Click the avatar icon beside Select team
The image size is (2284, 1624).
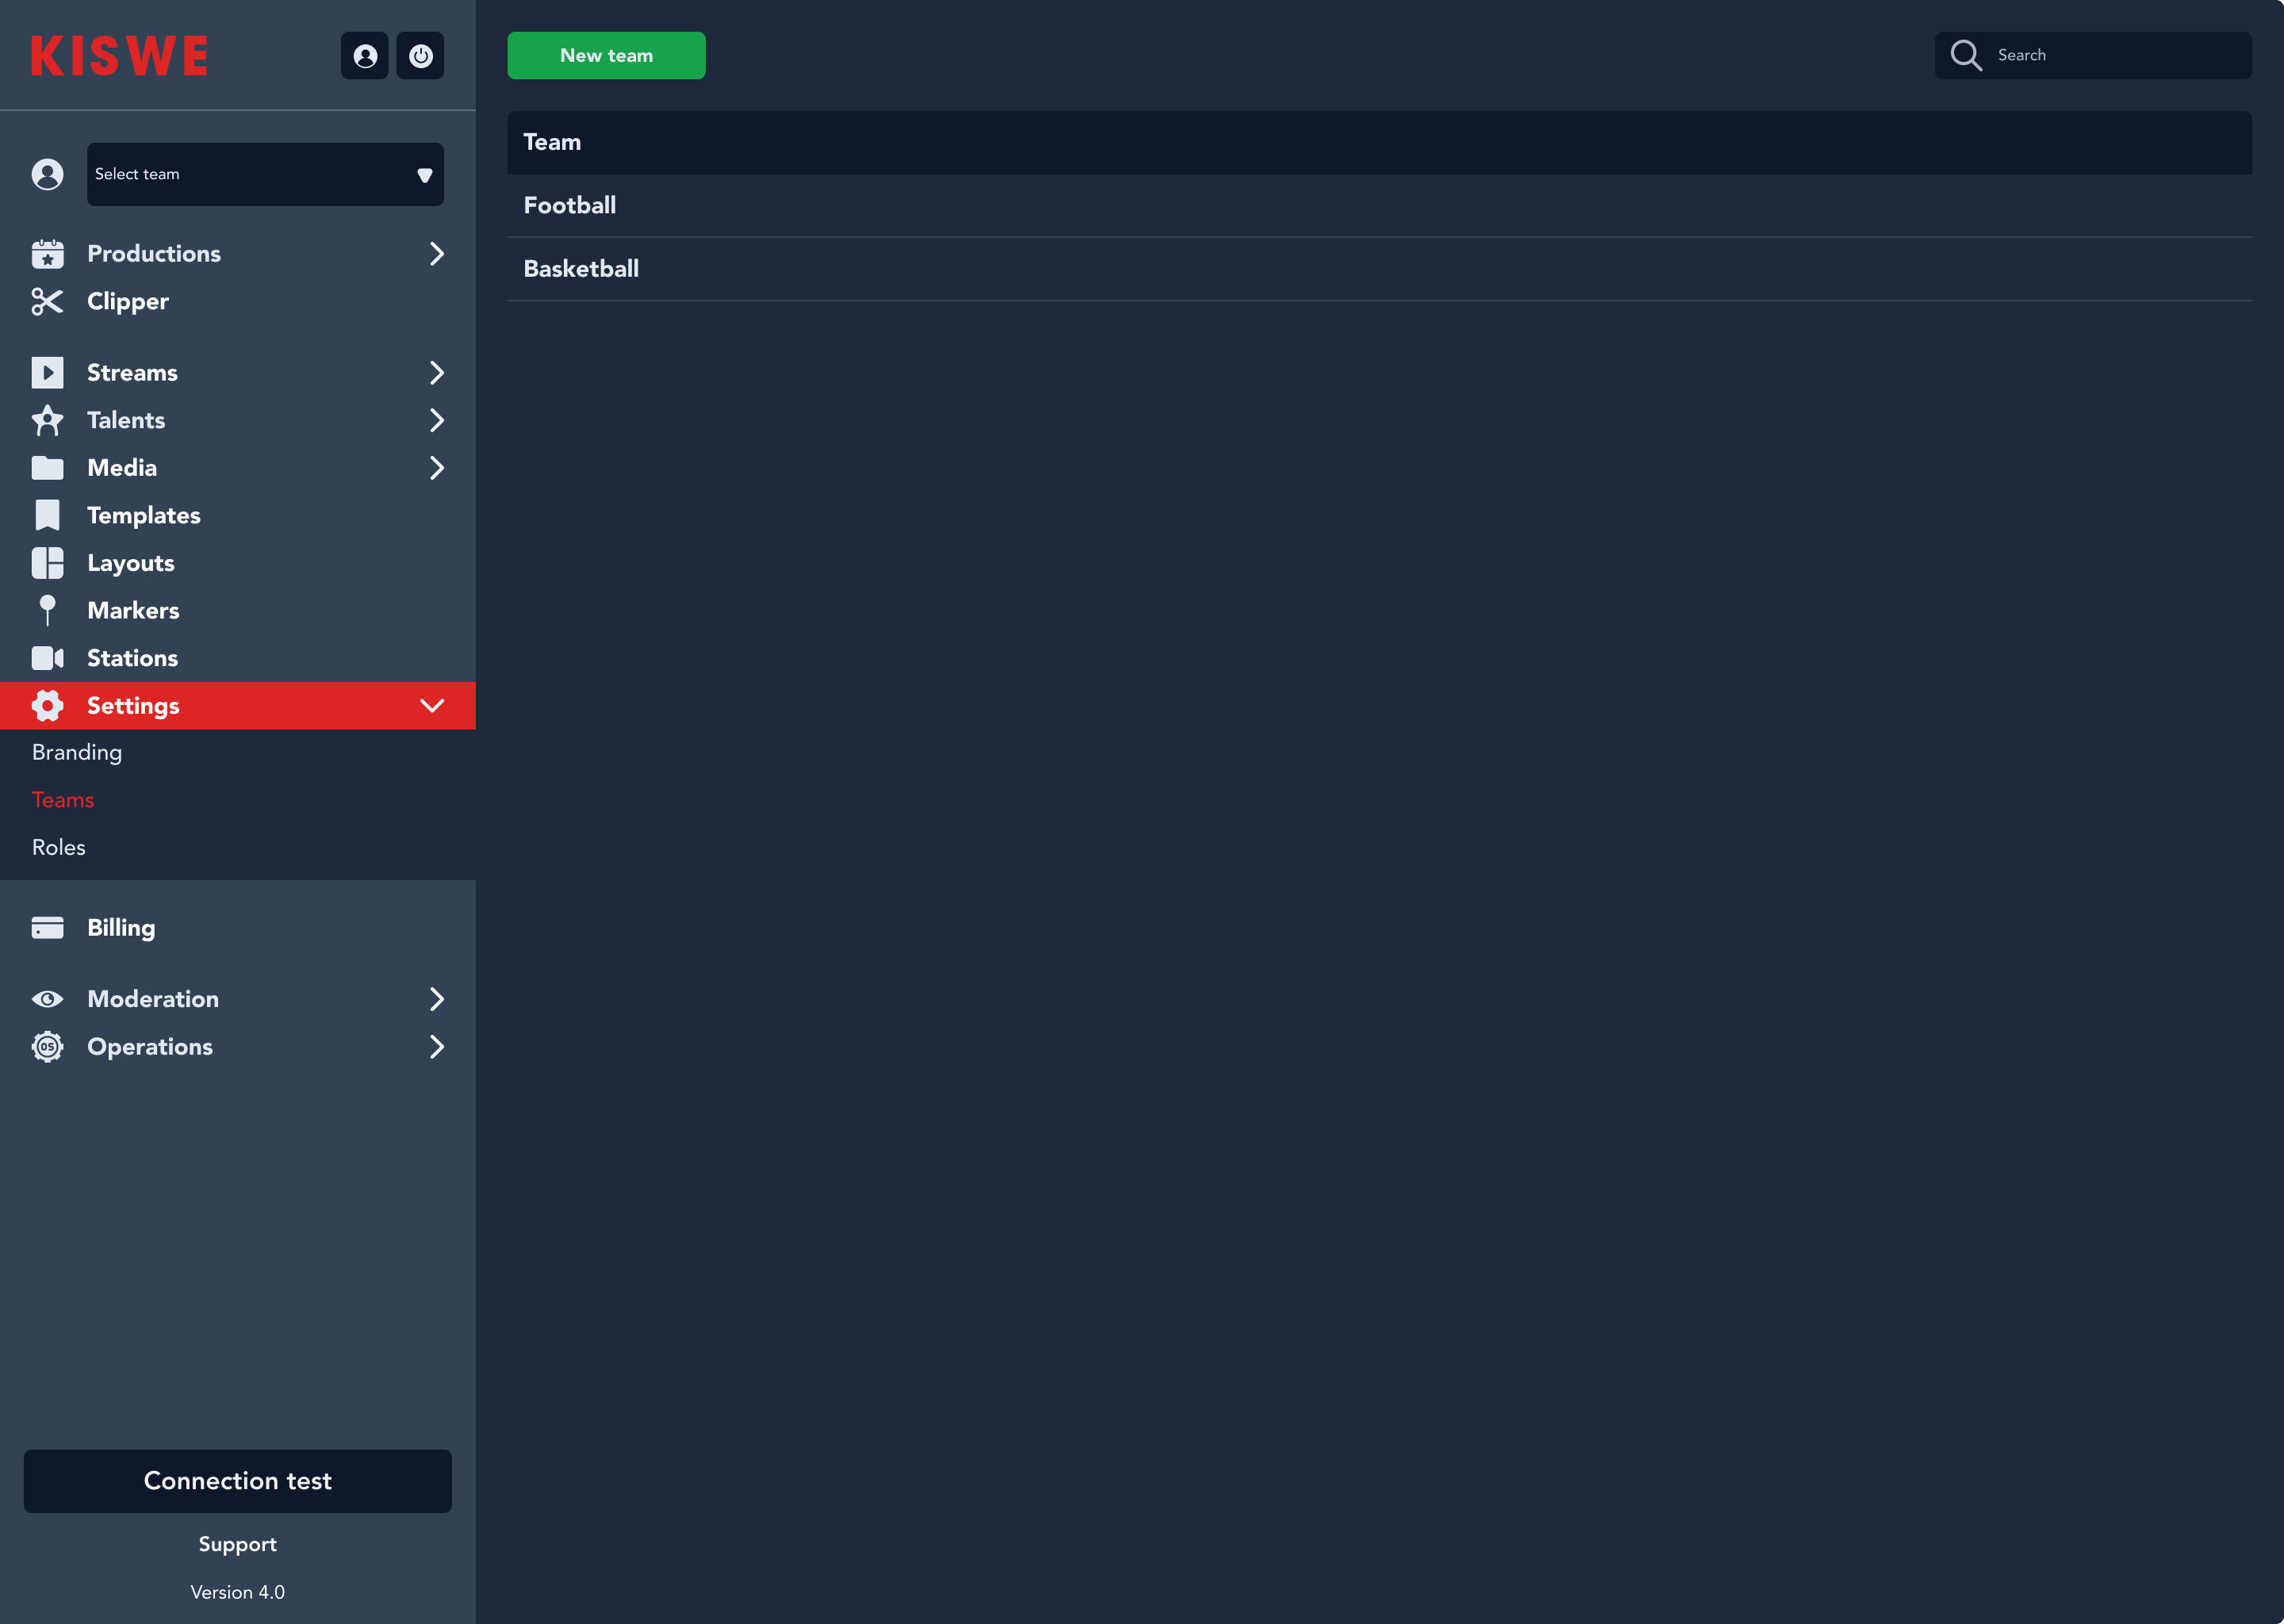click(x=47, y=174)
